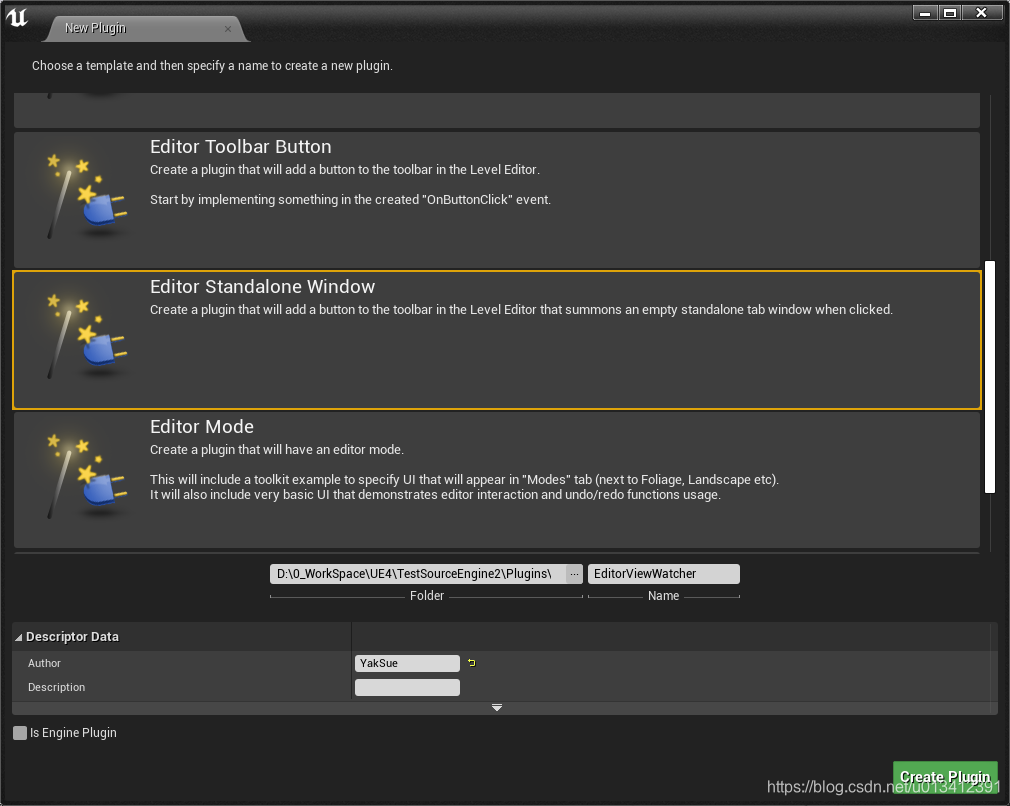
Task: Open folder browser with the ellipsis icon
Action: coord(574,573)
